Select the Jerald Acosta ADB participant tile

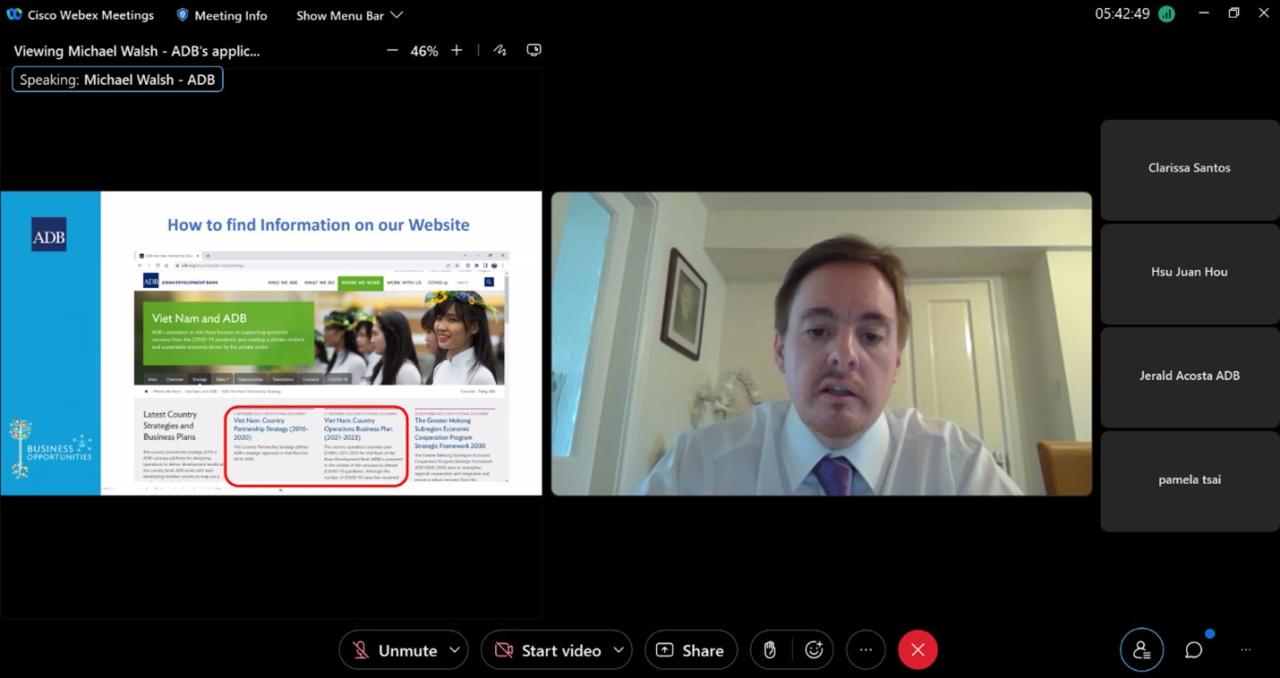pos(1189,378)
